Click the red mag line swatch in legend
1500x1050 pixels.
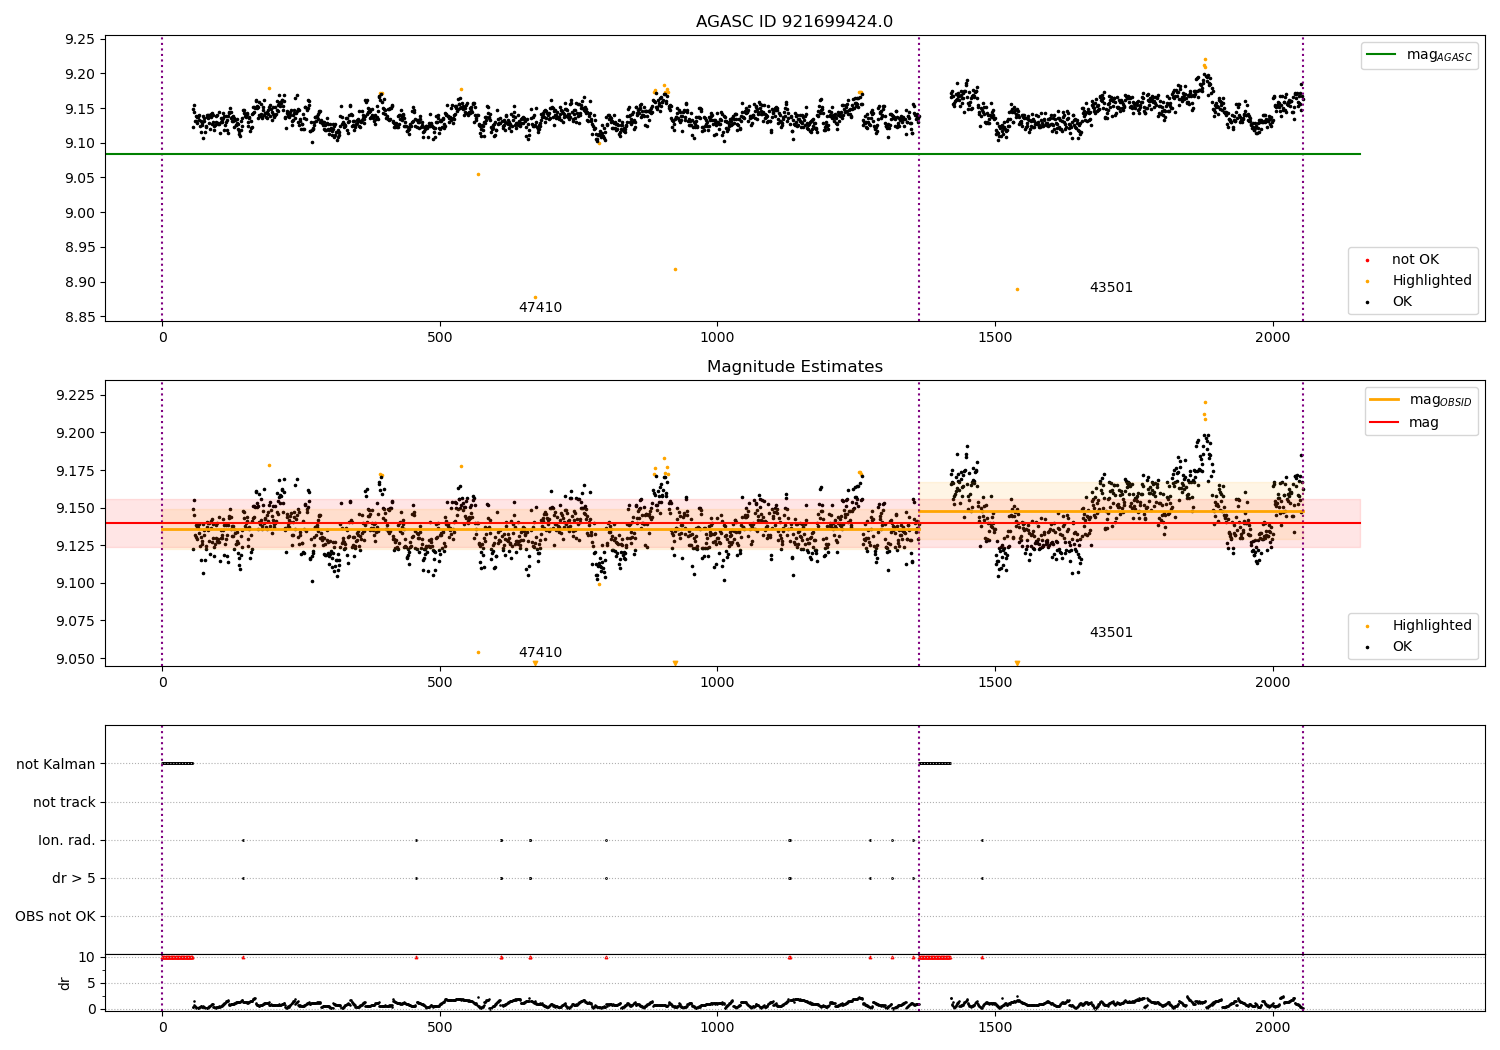tap(1385, 422)
